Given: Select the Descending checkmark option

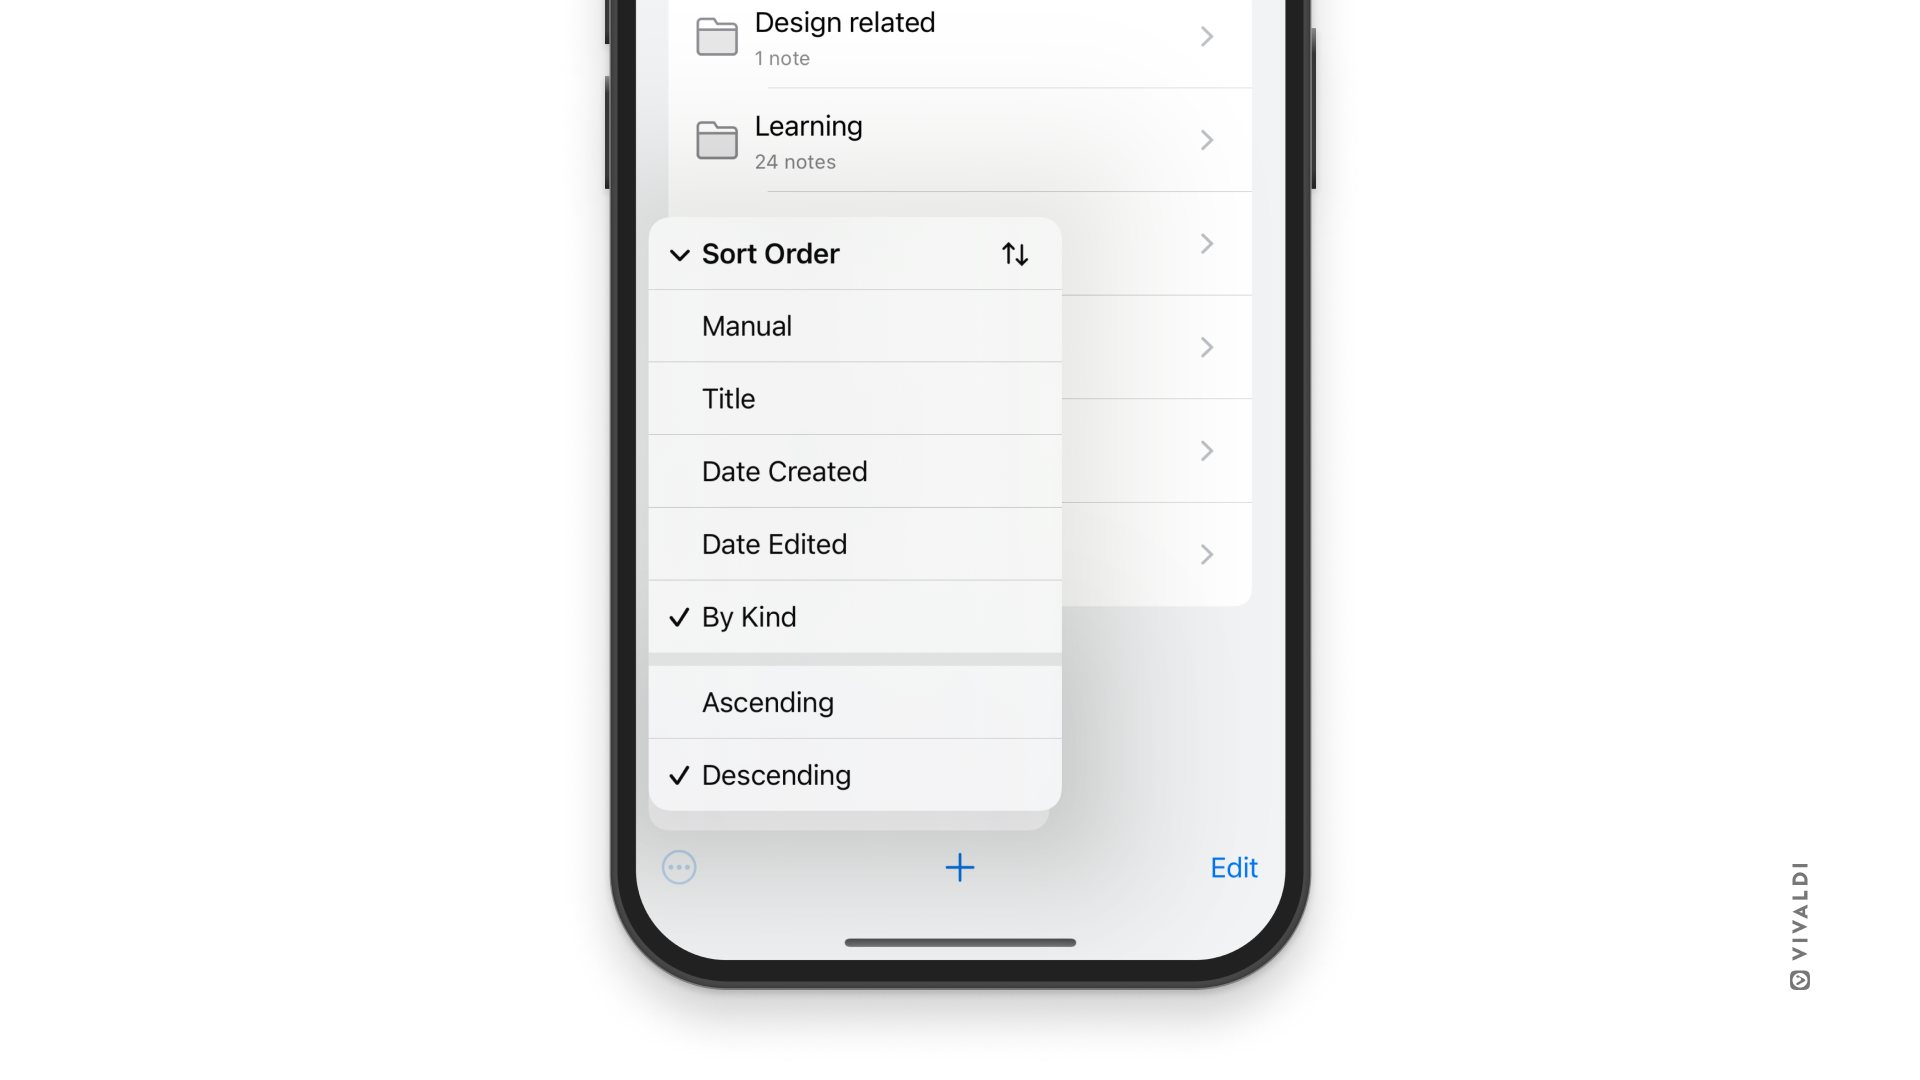Looking at the screenshot, I should point(678,774).
